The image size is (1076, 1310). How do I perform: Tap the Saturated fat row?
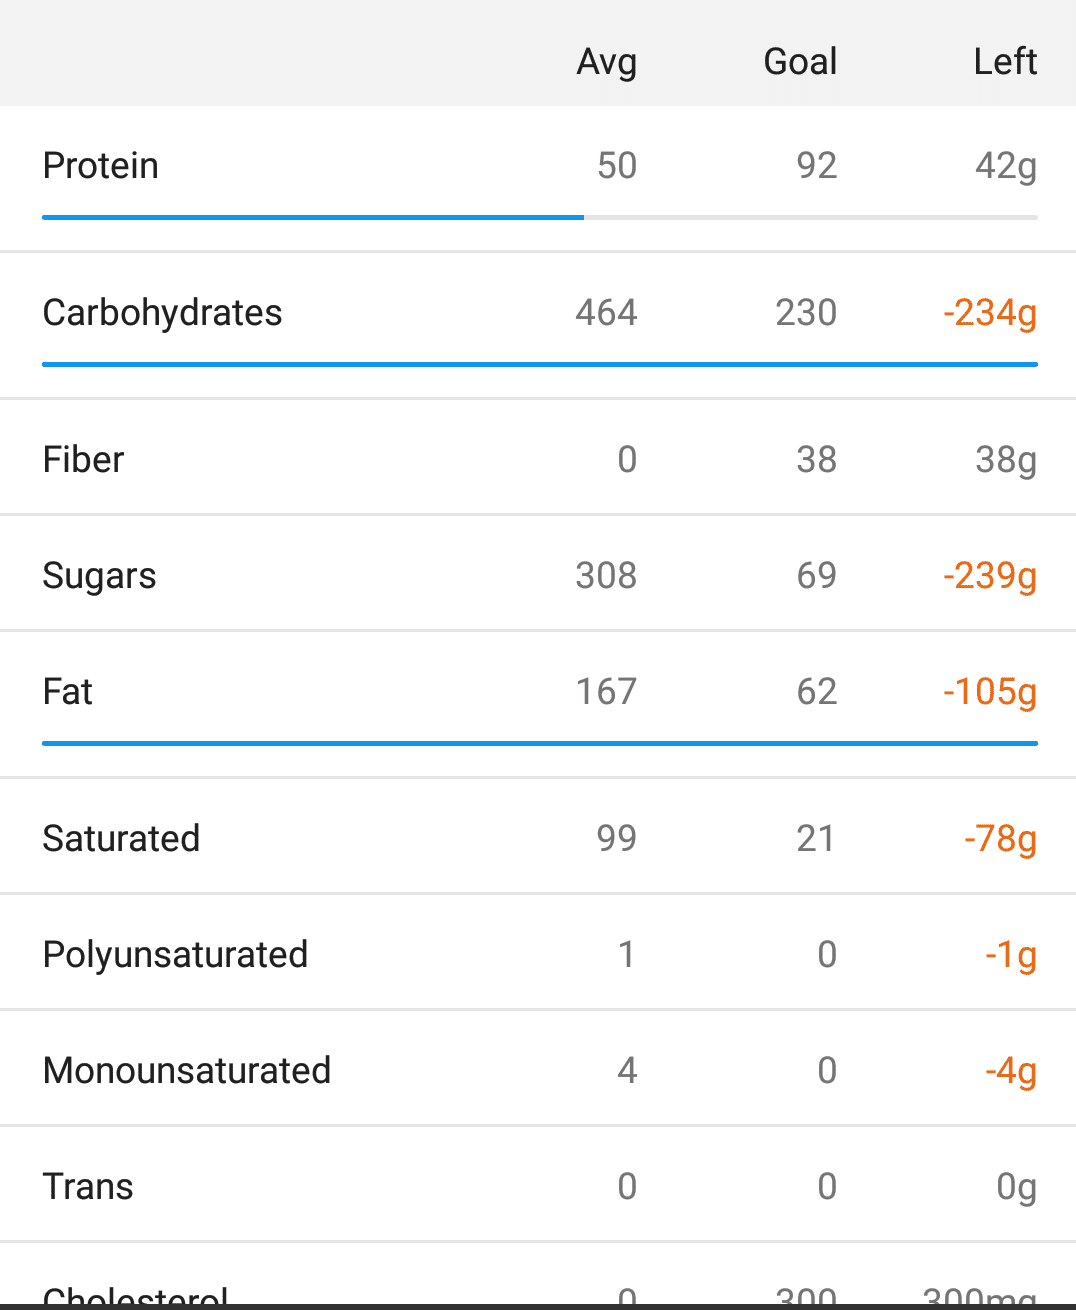click(538, 837)
